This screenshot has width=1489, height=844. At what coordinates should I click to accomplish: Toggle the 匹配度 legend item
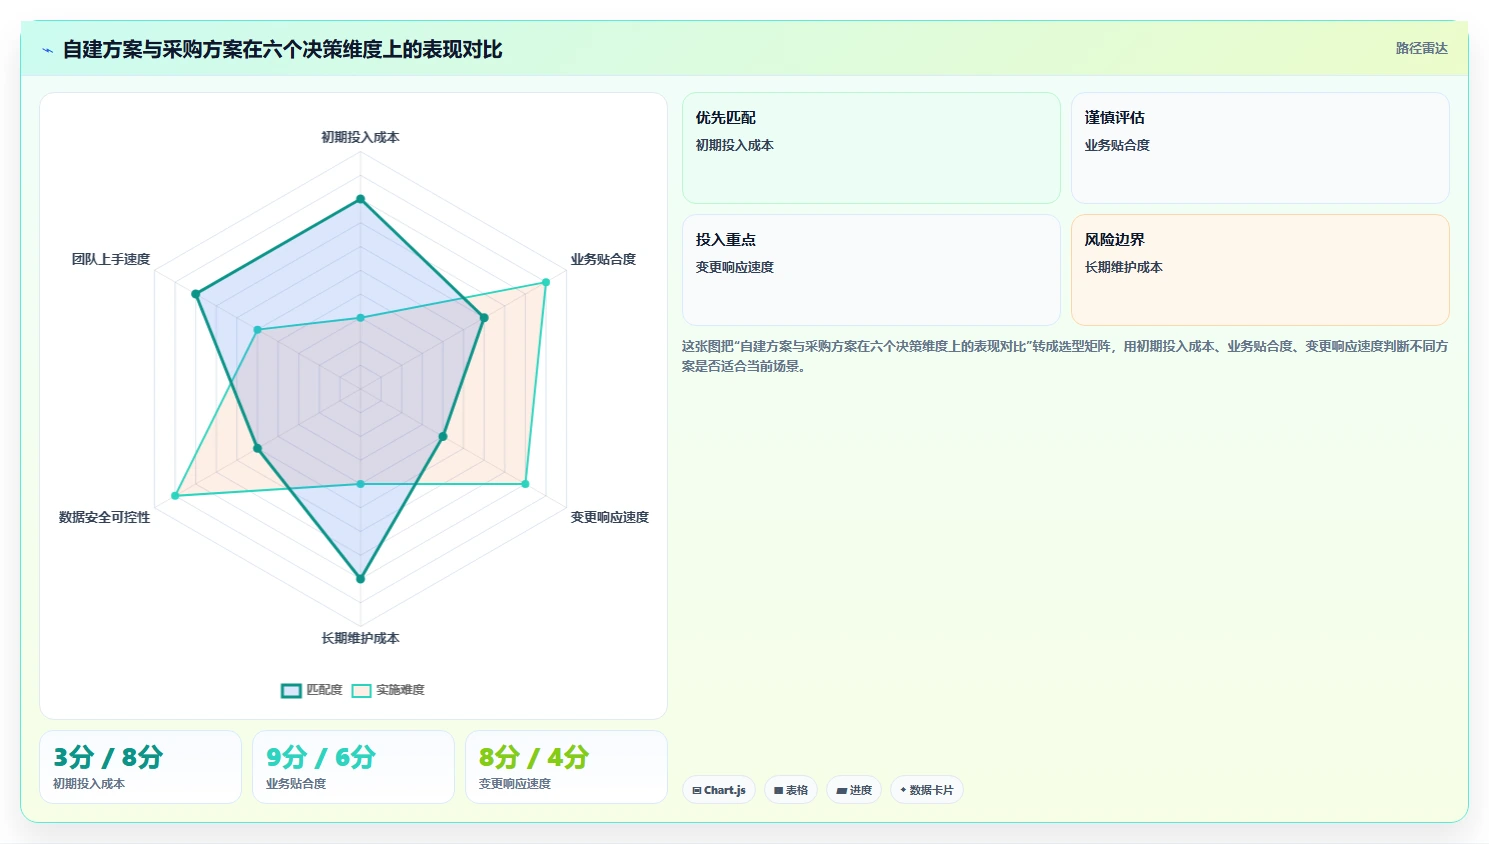pyautogui.click(x=312, y=690)
